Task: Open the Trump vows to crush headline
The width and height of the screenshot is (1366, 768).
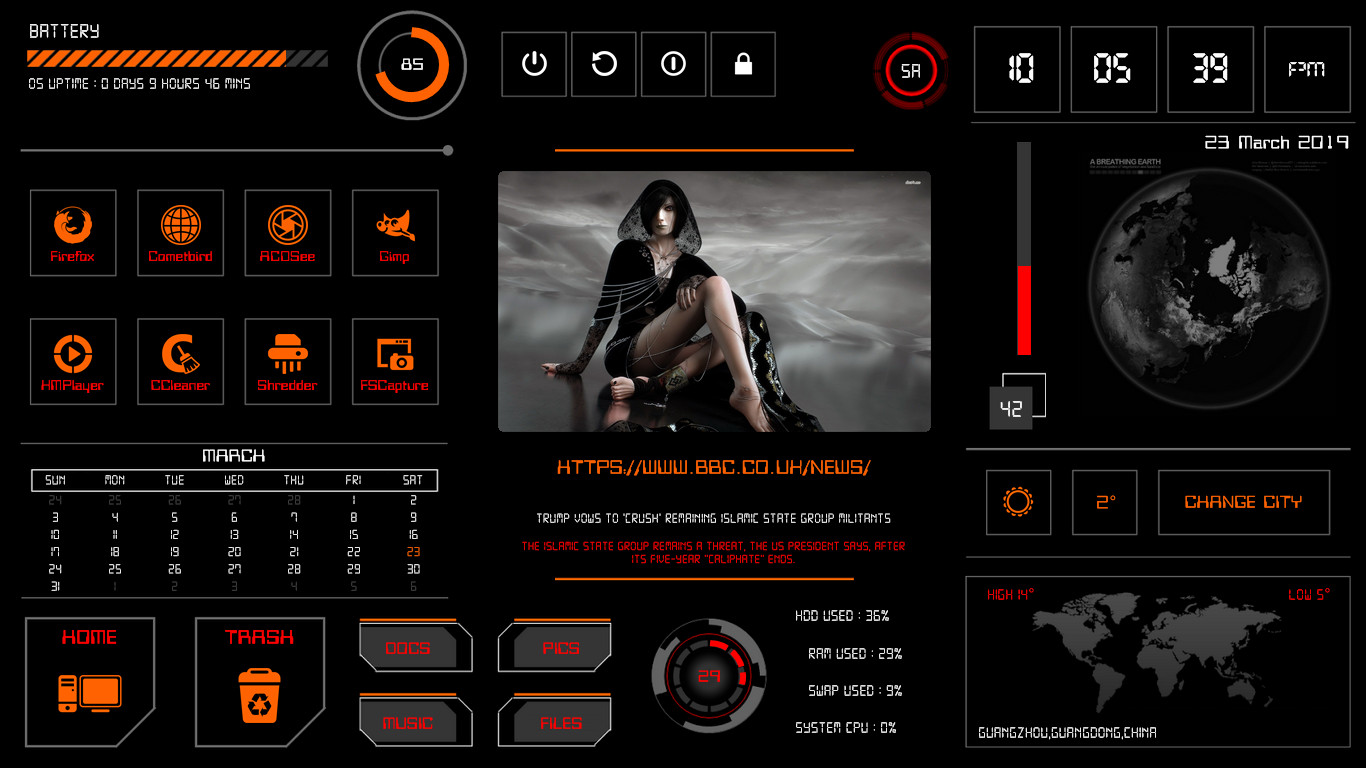Action: [x=713, y=518]
